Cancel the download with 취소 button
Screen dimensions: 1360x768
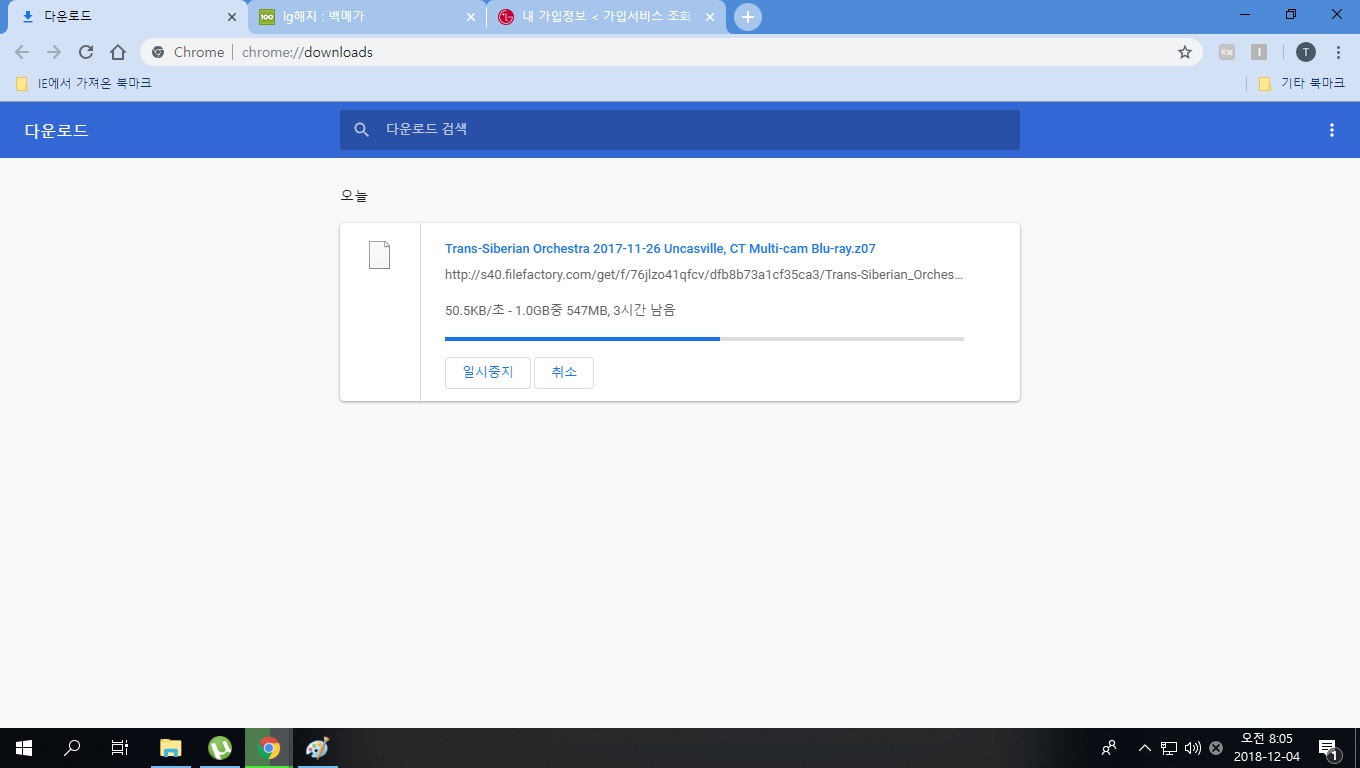click(x=564, y=372)
